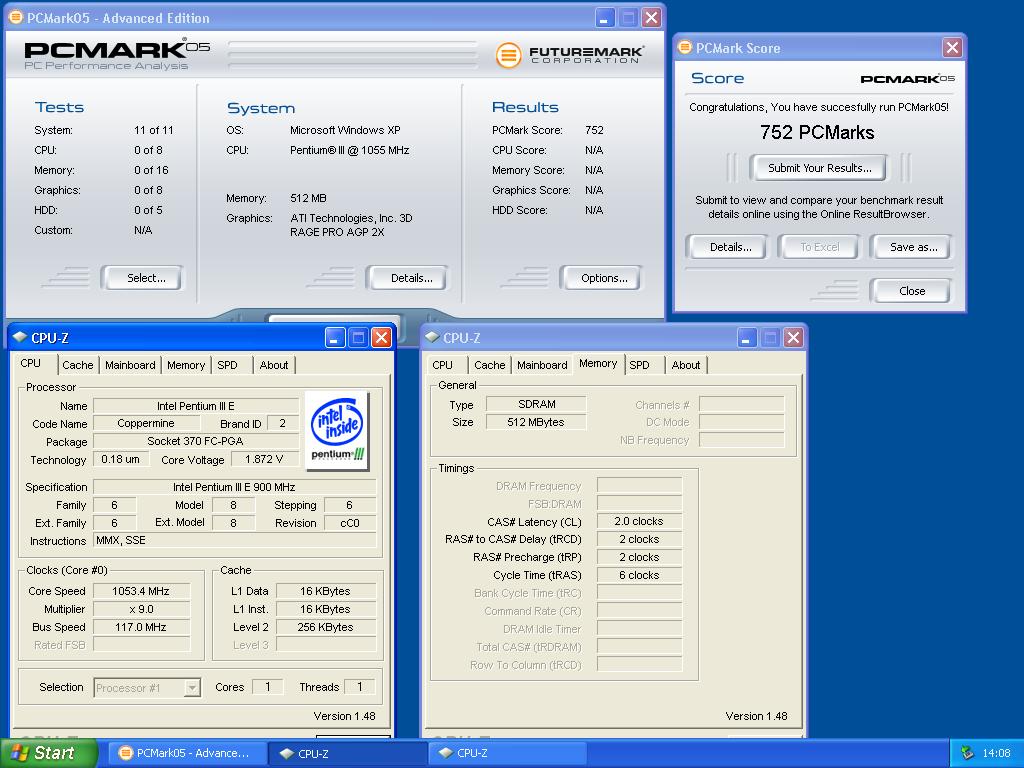1024x768 pixels.
Task: Click the PCMark05 title bar icon
Action: pos(16,17)
